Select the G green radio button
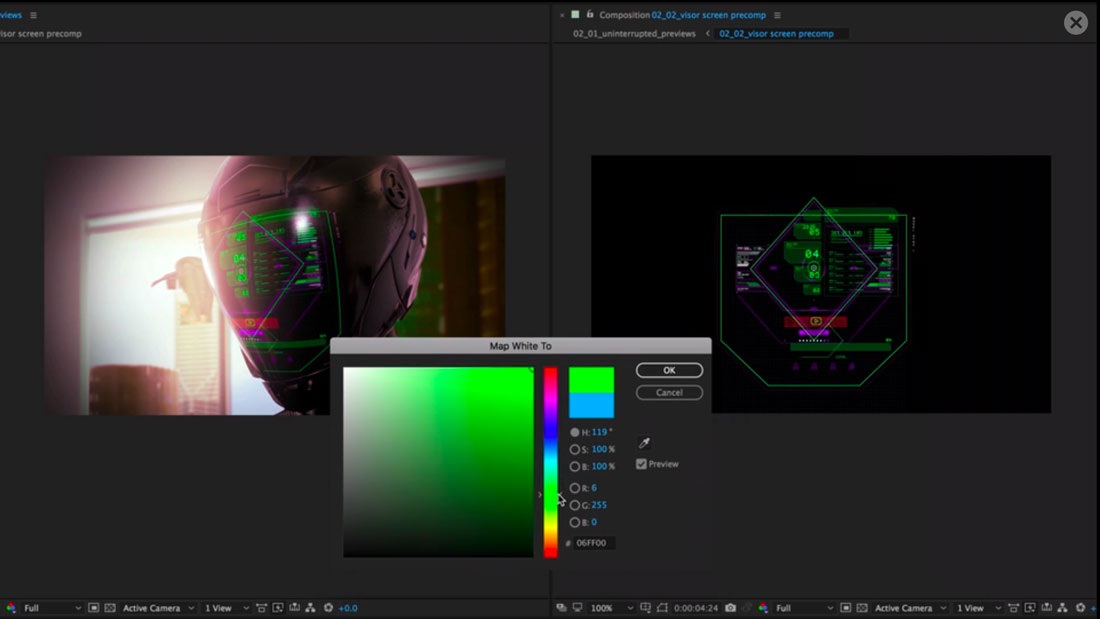This screenshot has height=619, width=1100. (575, 505)
